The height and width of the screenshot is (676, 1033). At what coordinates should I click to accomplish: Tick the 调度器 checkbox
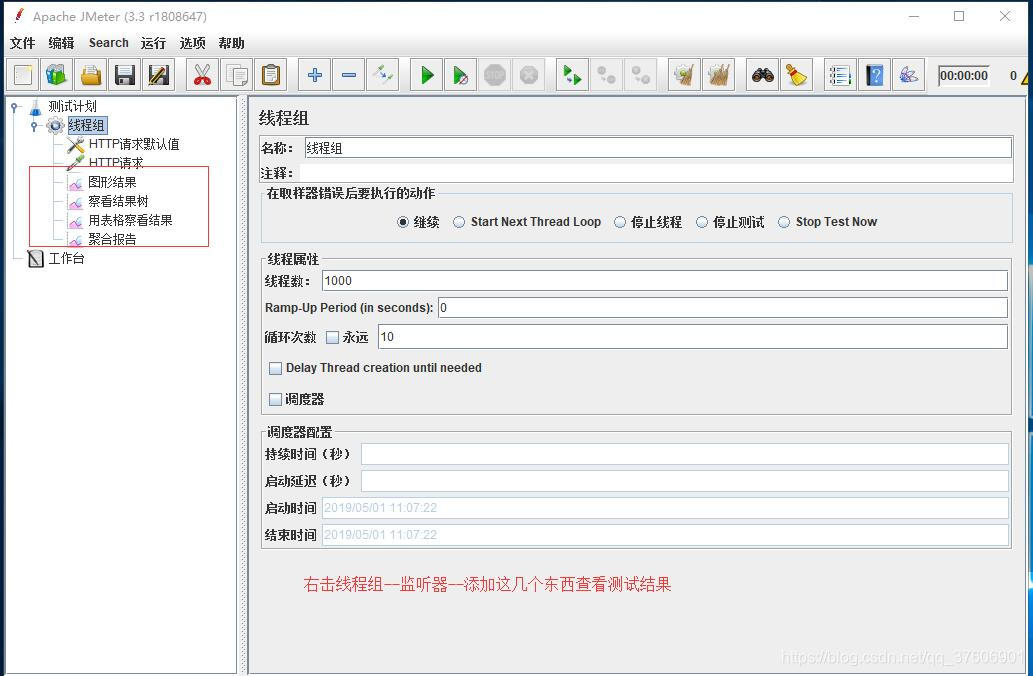pos(275,399)
